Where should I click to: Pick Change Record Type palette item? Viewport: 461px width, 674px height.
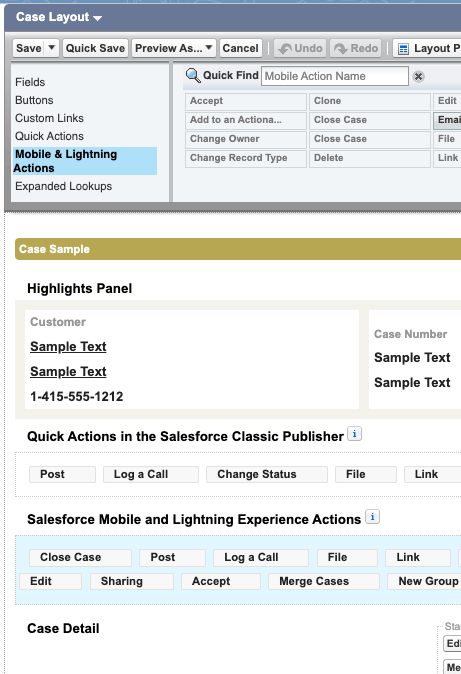[x=246, y=158]
